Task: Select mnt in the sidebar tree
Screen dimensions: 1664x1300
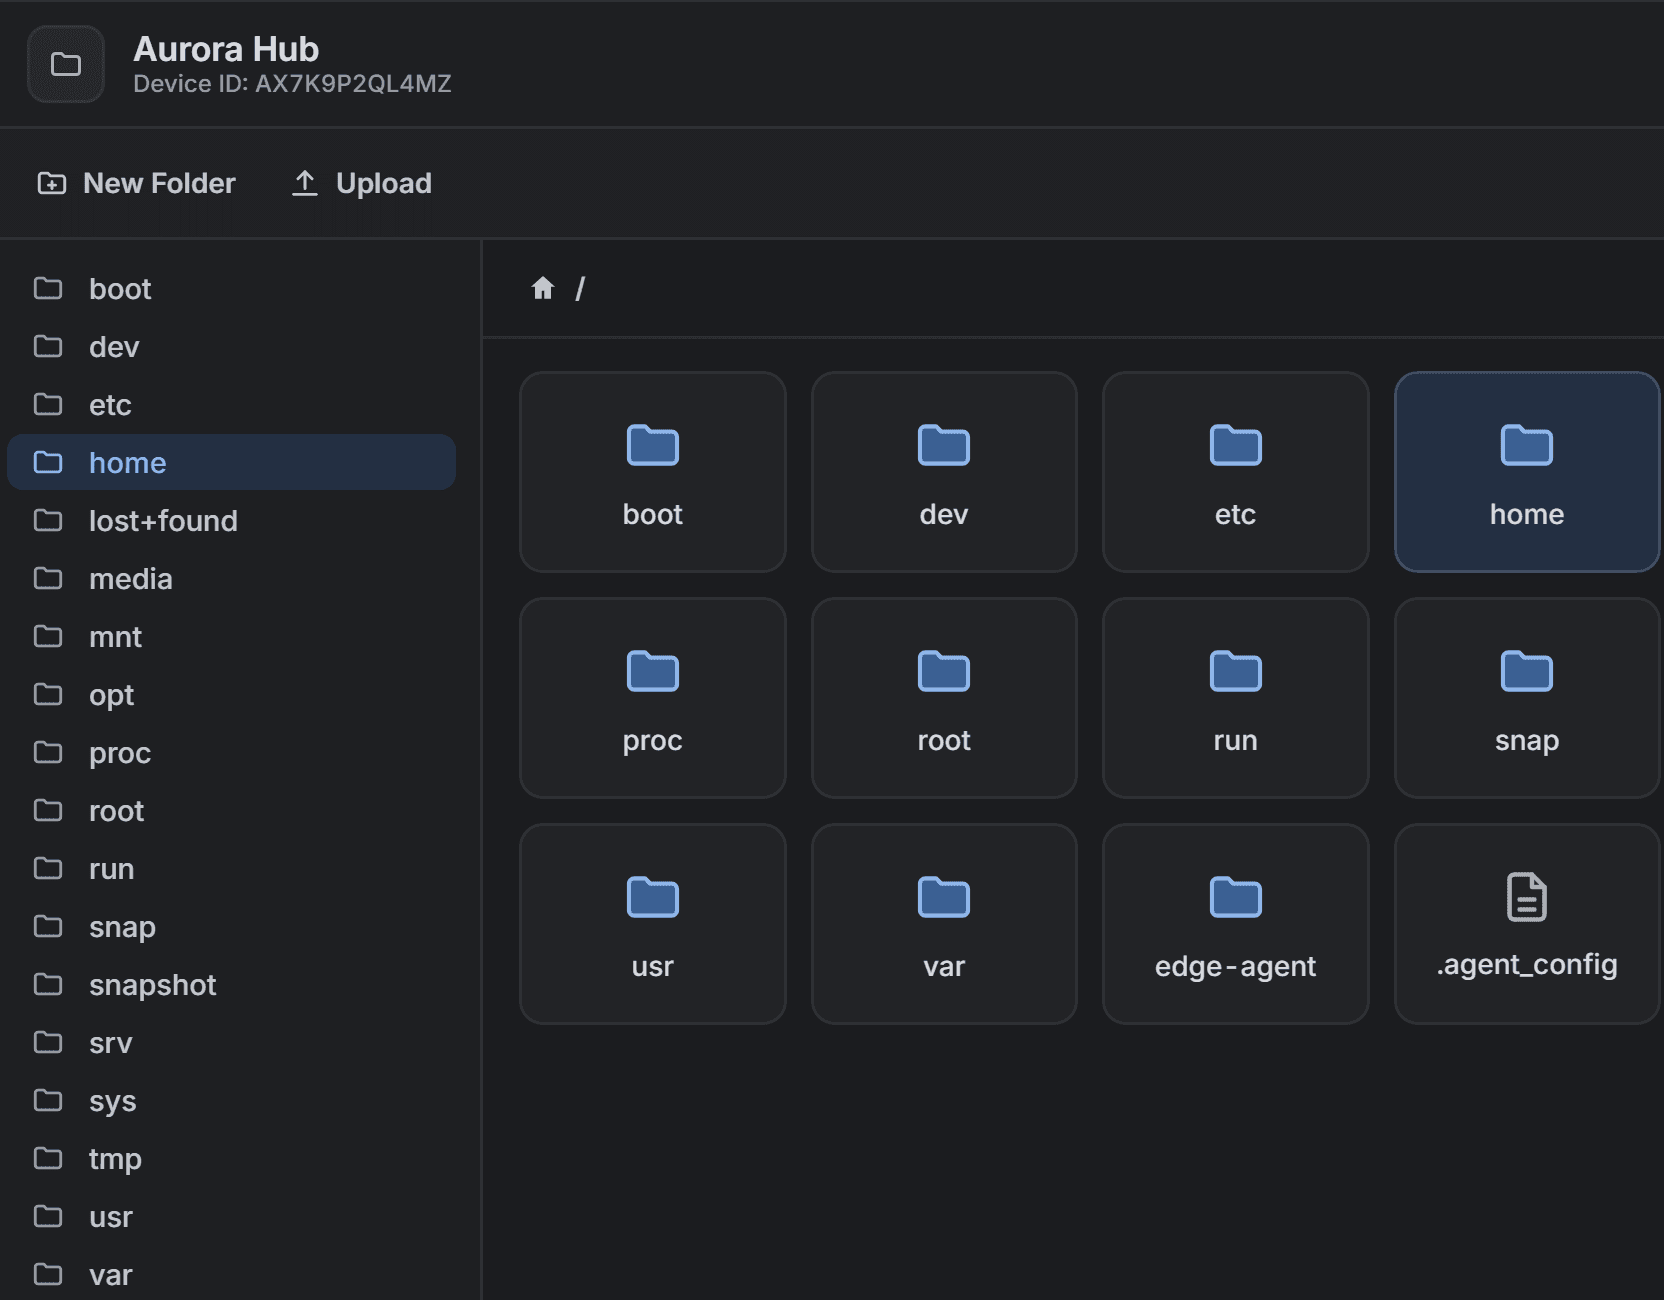Action: point(232,637)
